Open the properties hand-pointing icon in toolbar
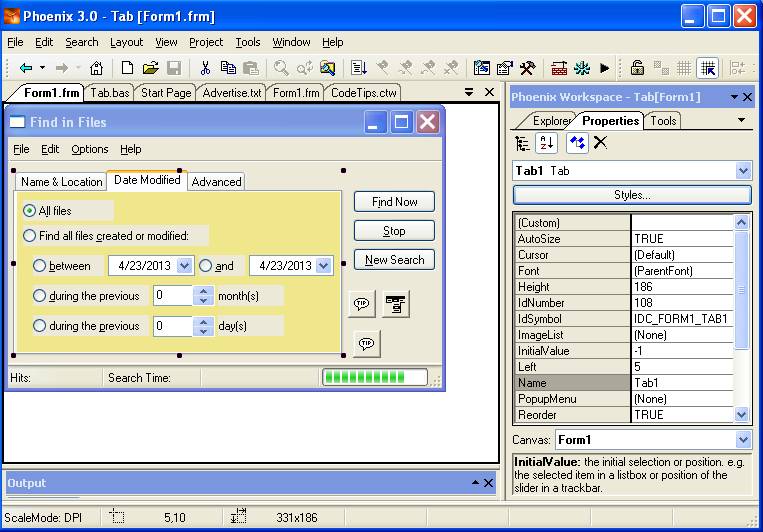The width and height of the screenshot is (763, 532). tap(505, 68)
